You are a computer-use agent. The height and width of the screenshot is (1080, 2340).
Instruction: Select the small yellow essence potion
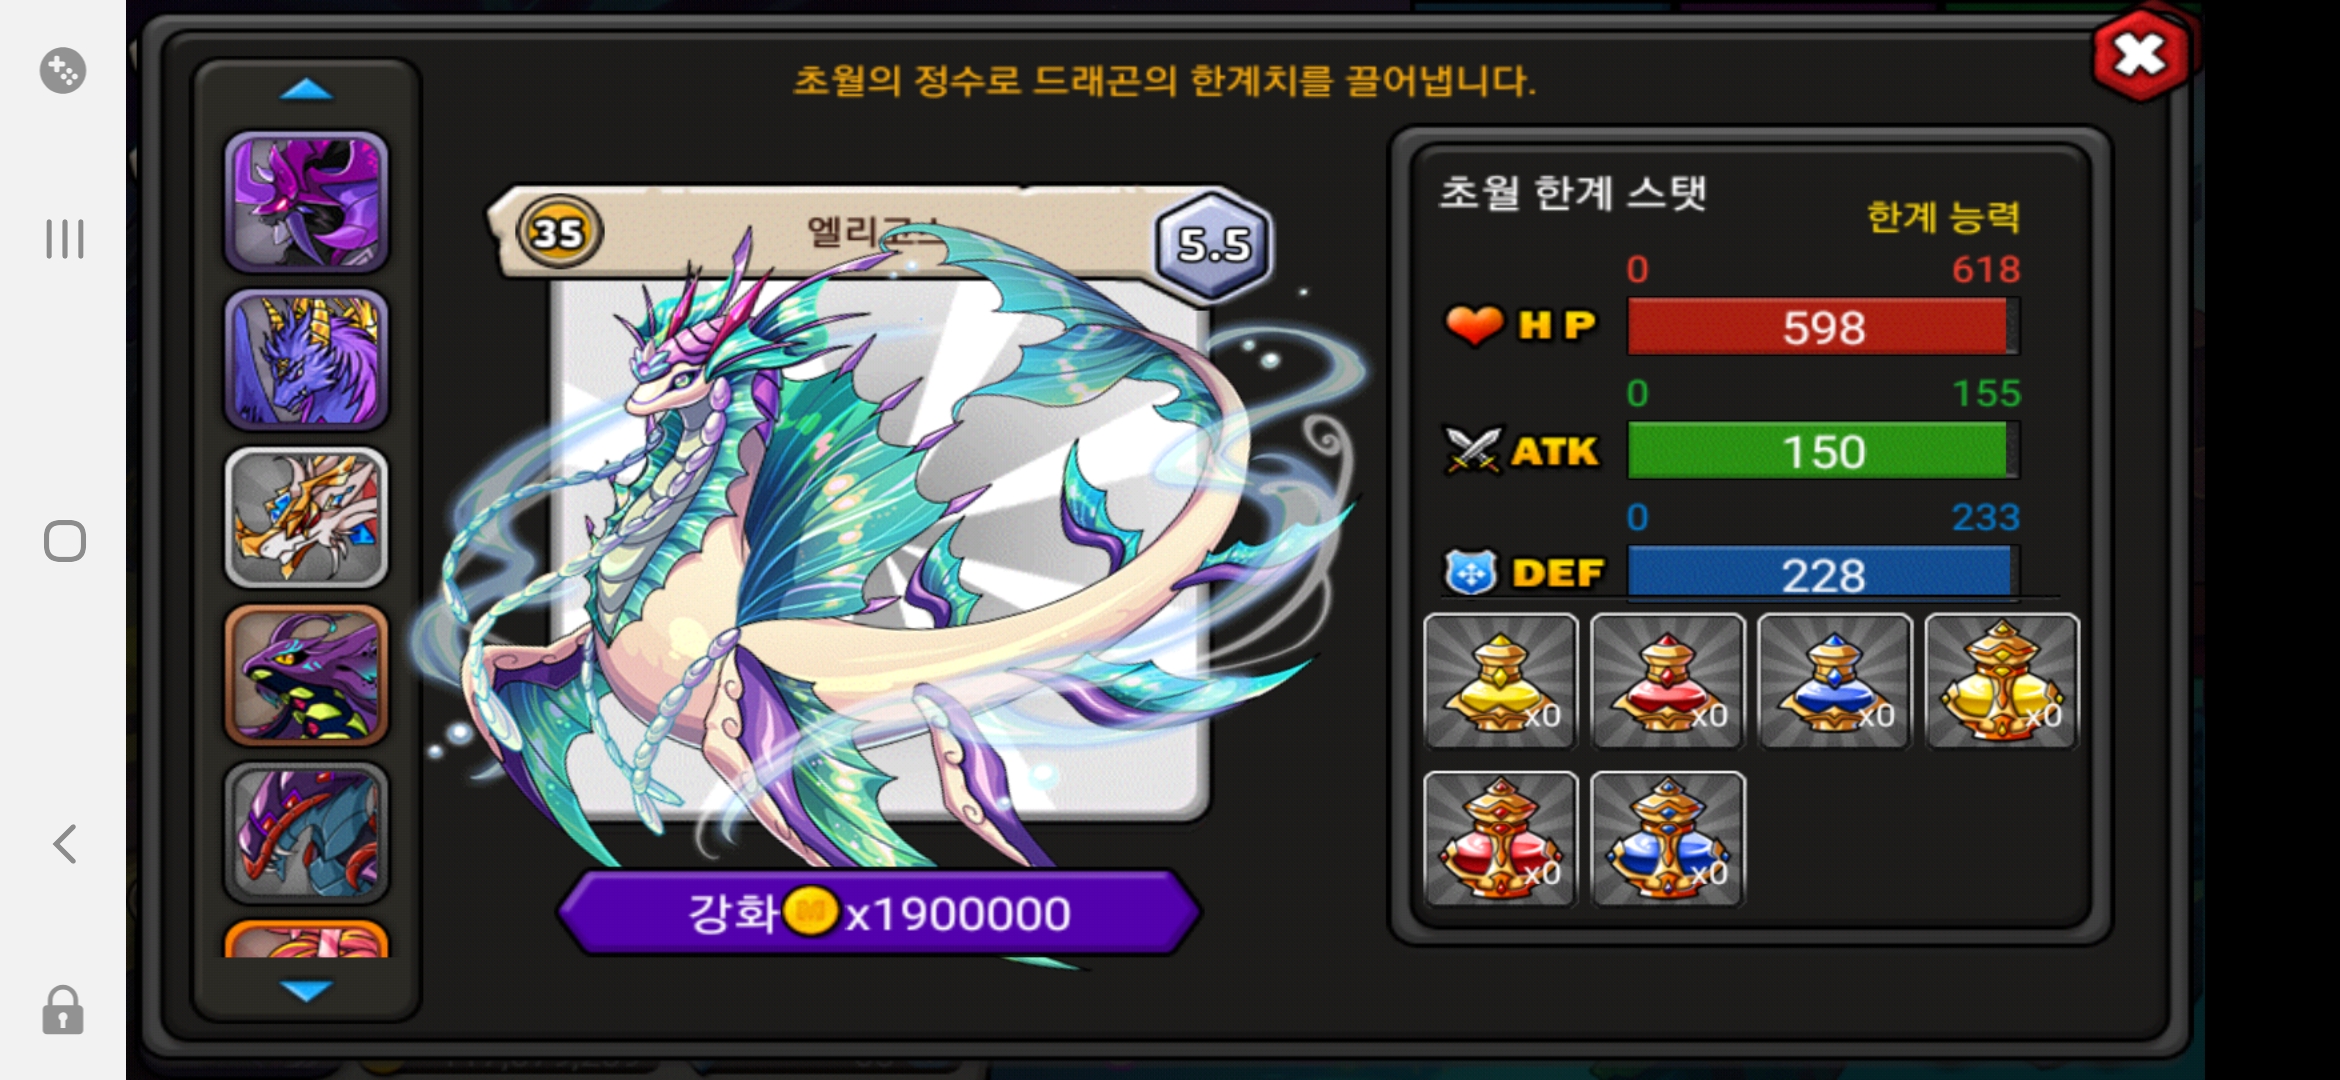(1501, 682)
